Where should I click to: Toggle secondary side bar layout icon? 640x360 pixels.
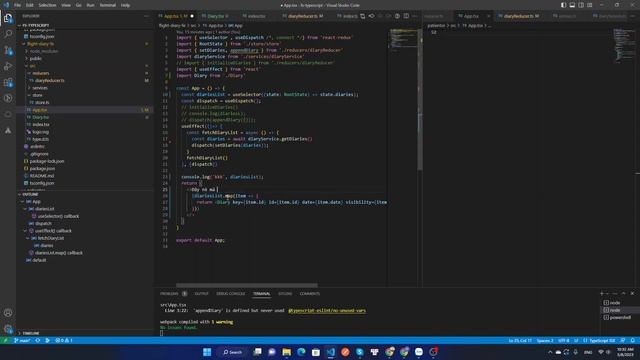pyautogui.click(x=581, y=5)
